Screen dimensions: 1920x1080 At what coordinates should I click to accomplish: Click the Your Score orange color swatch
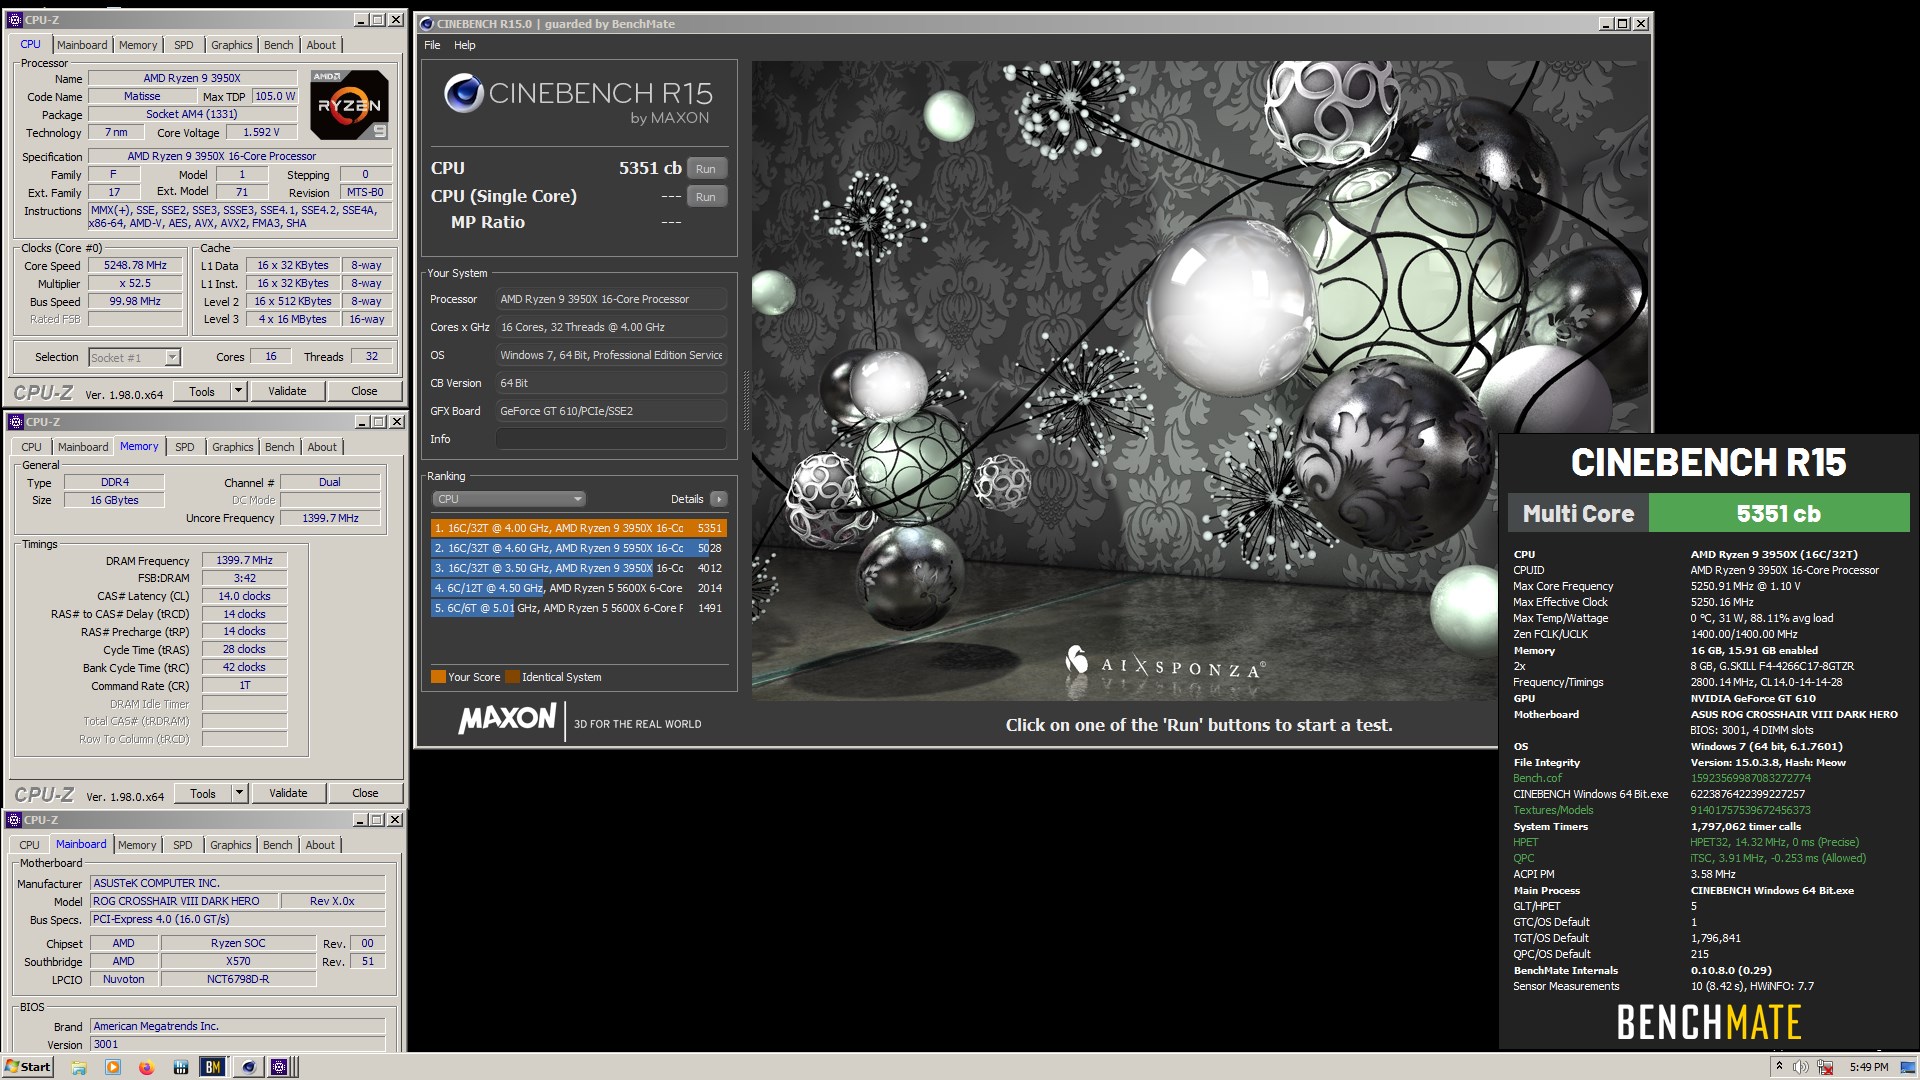coord(438,677)
